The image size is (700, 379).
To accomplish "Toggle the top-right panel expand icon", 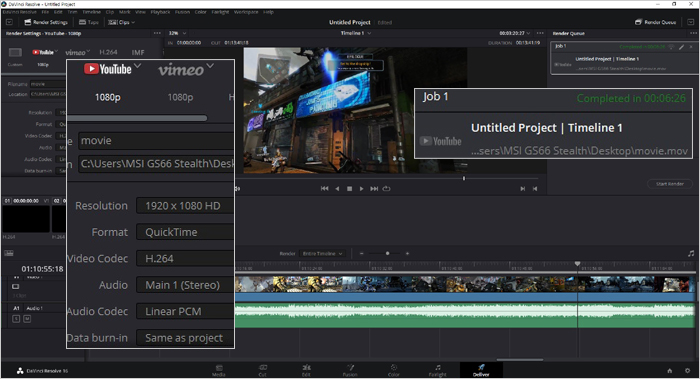I will click(690, 22).
